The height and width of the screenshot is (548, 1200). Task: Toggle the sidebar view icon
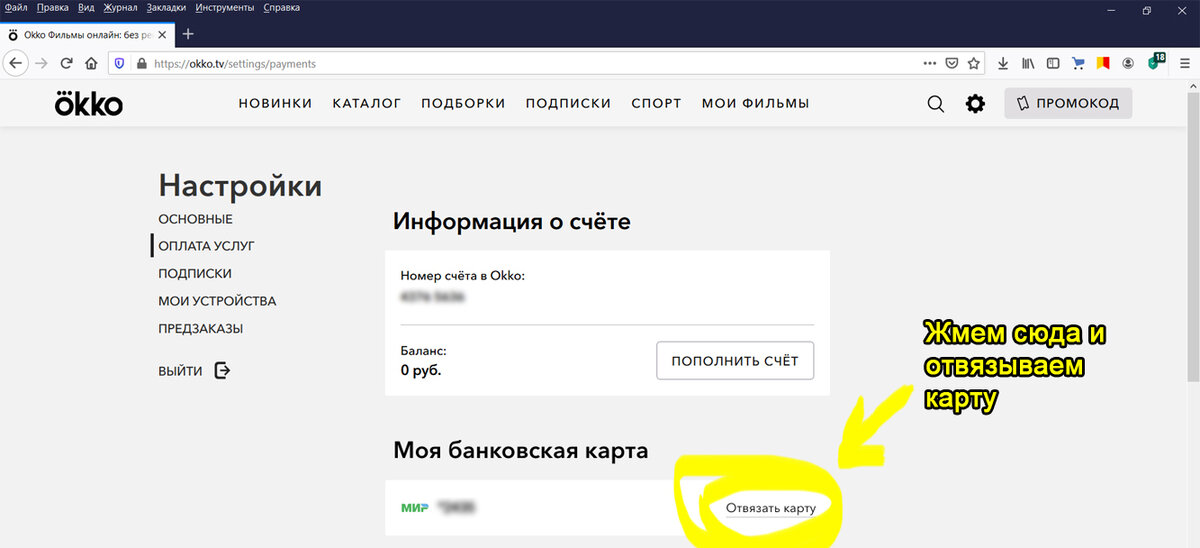click(x=1053, y=63)
